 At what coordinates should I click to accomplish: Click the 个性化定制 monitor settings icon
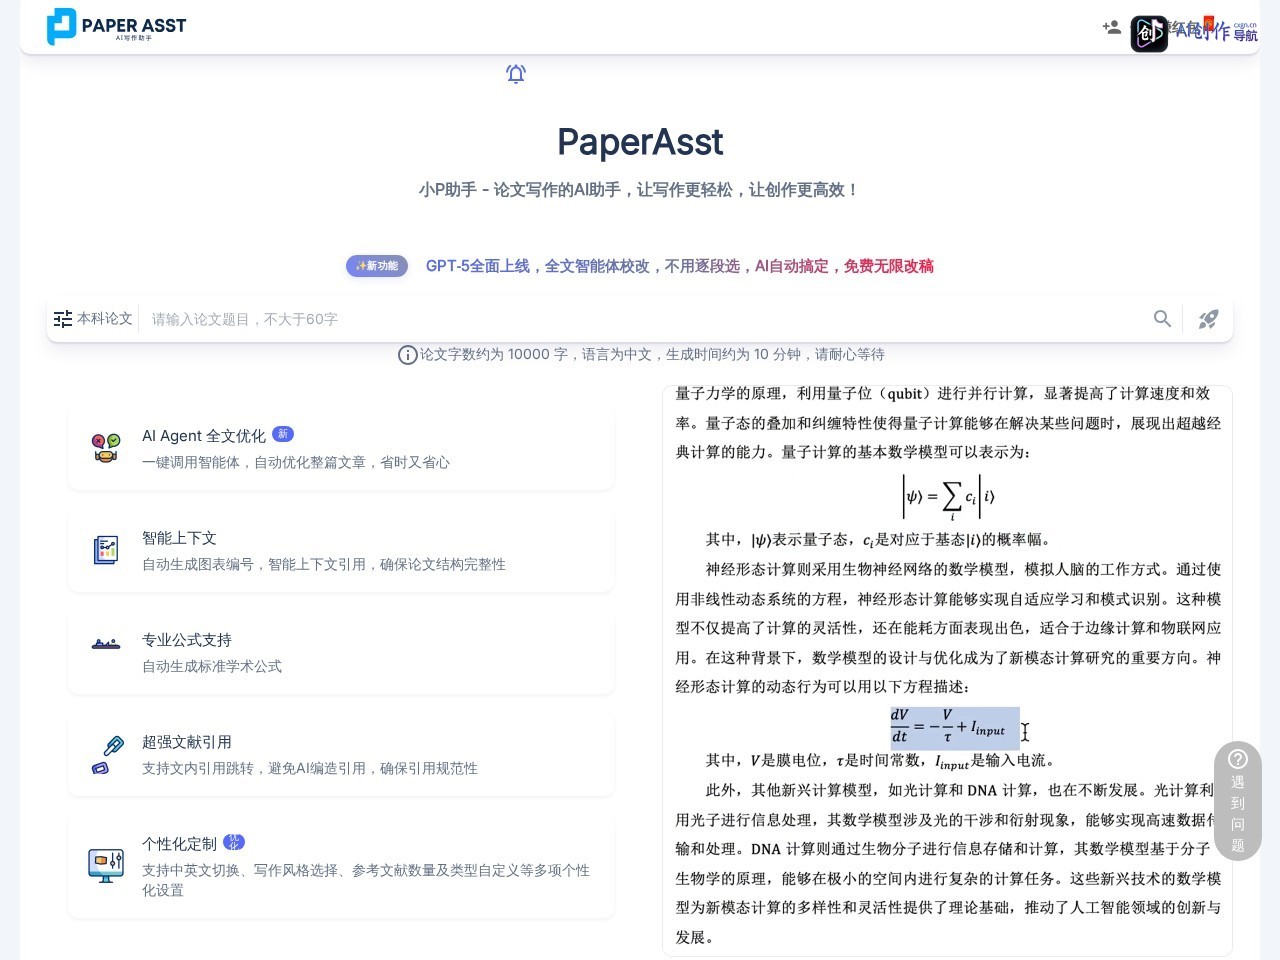coord(106,865)
